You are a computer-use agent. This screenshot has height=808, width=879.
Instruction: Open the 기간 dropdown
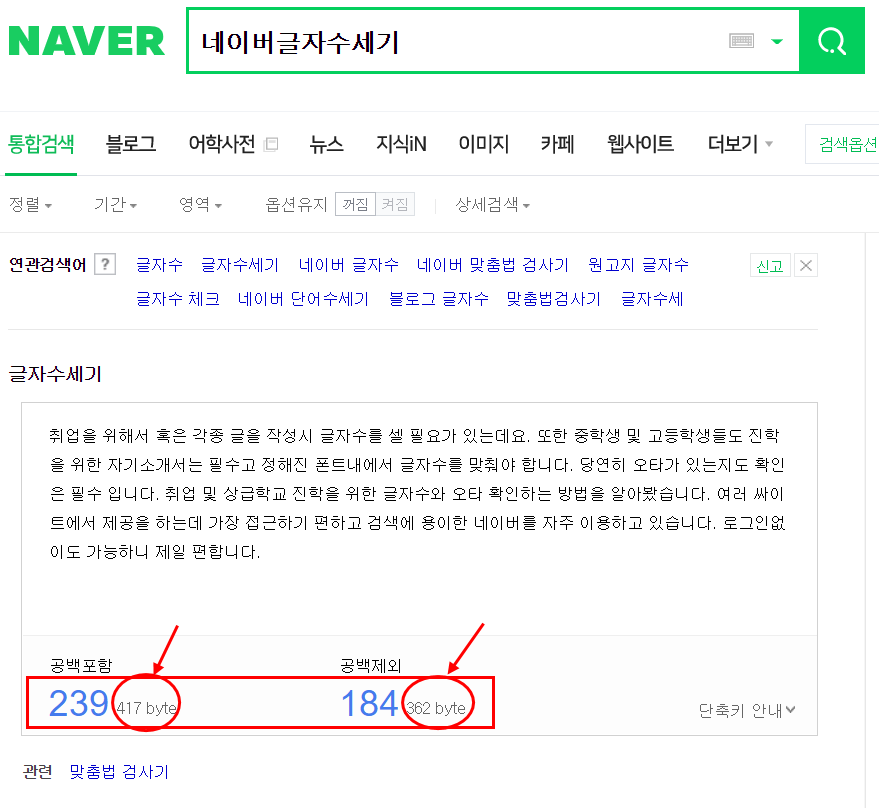click(115, 204)
